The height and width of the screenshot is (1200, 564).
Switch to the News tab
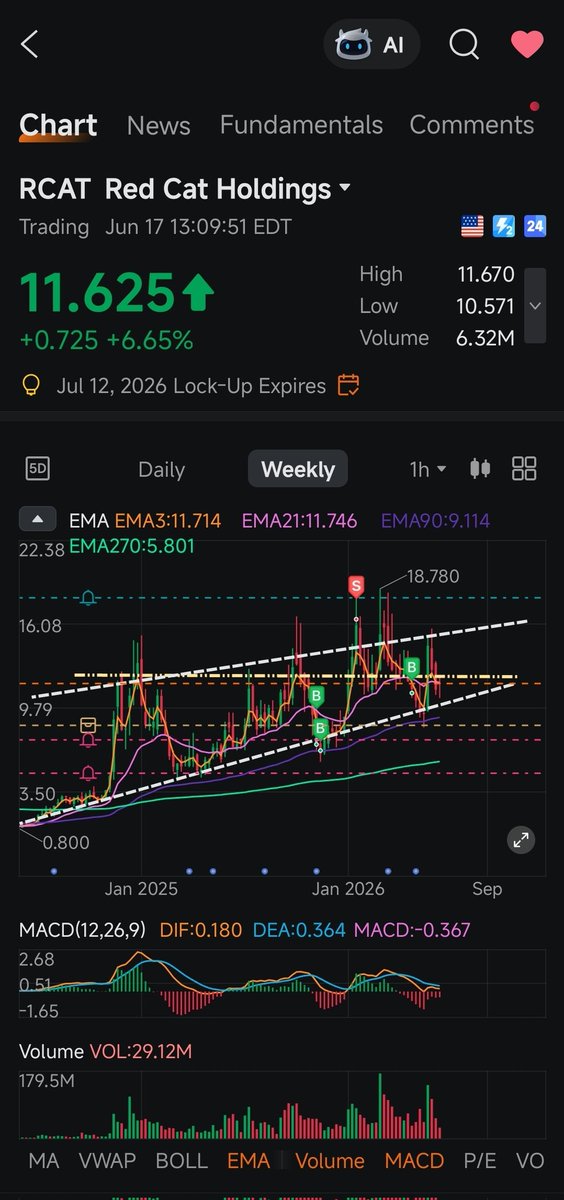tap(158, 125)
